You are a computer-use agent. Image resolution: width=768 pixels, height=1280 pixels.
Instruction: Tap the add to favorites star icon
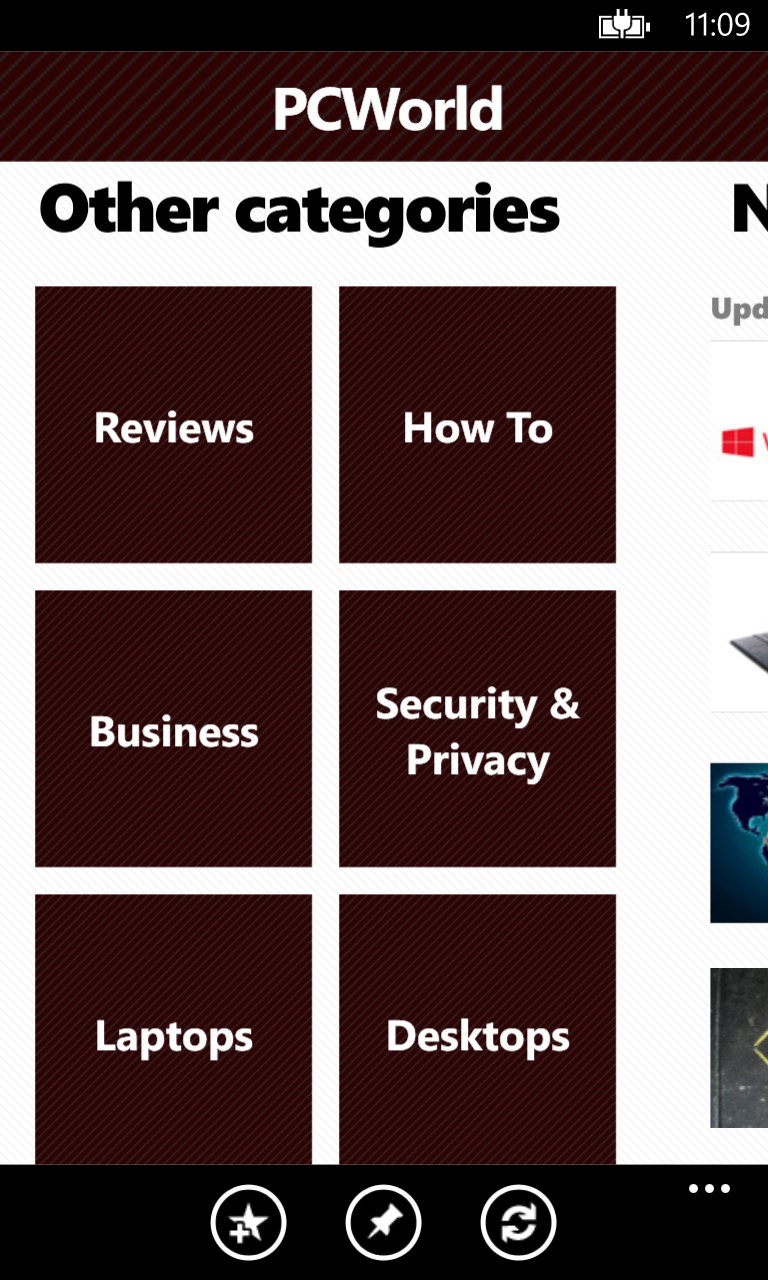pos(248,1222)
